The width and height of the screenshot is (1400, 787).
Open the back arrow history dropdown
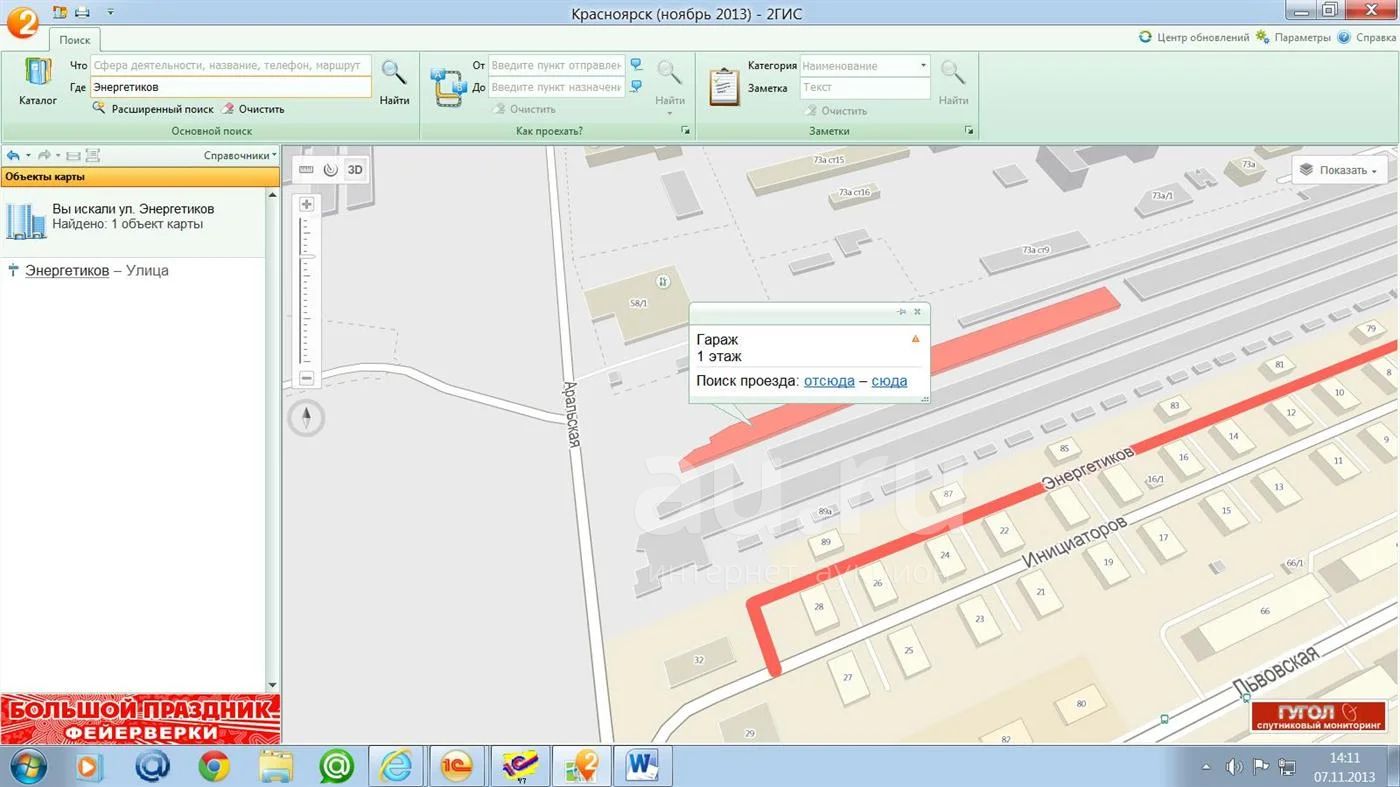tap(28, 156)
